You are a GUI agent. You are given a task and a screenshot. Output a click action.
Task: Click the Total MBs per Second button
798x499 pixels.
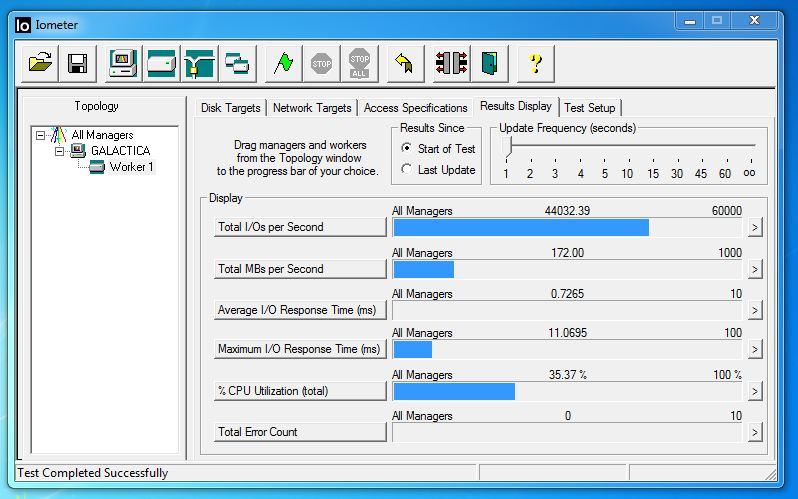[300, 269]
